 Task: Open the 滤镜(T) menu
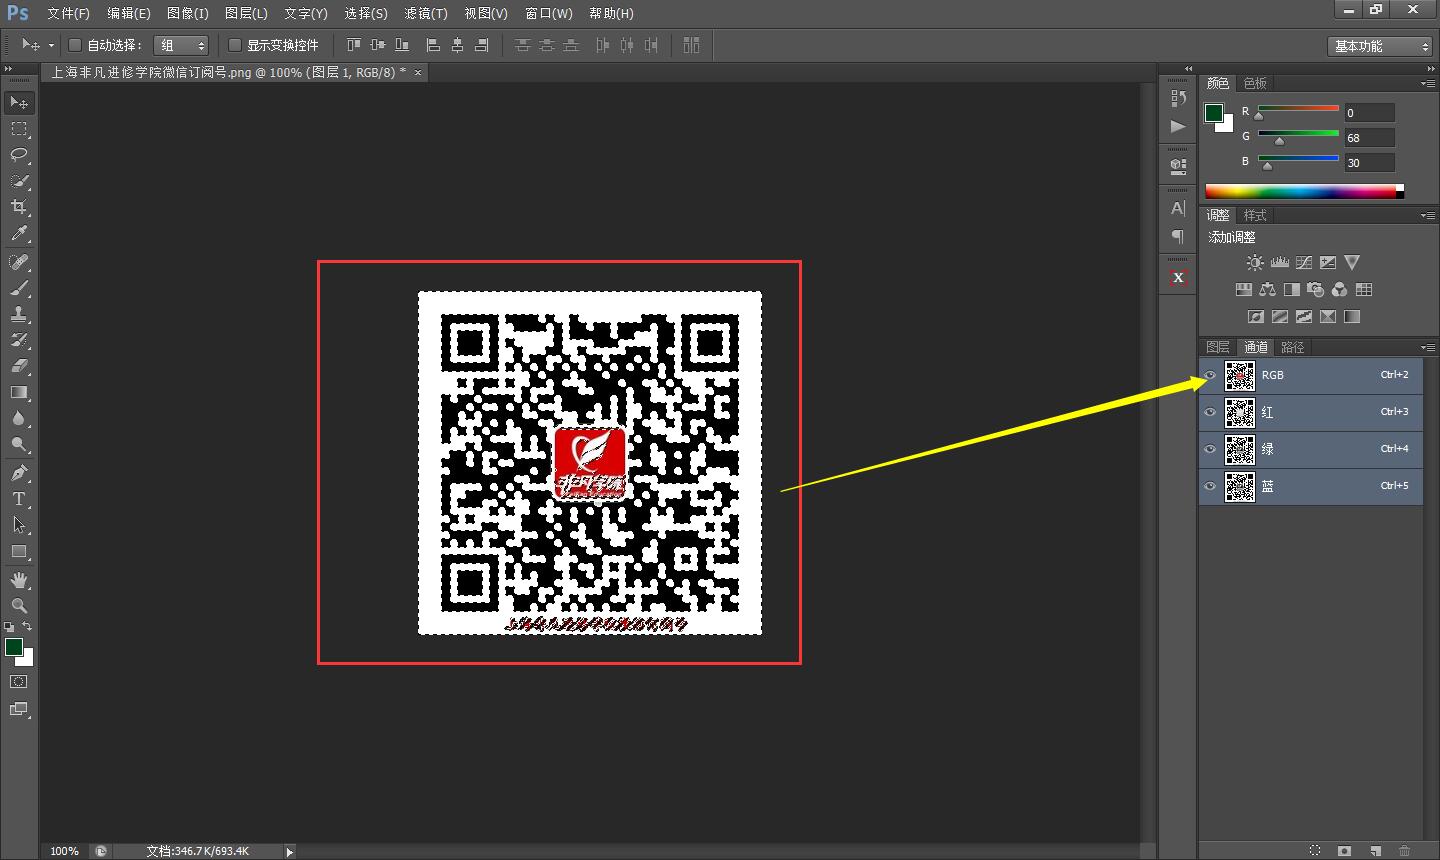pyautogui.click(x=426, y=13)
